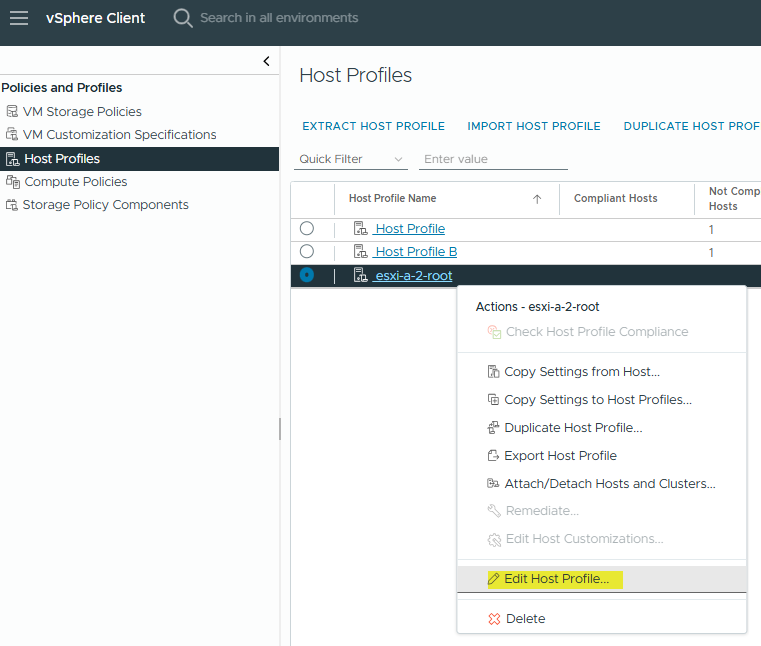The width and height of the screenshot is (761, 646).
Task: Click the Export Host Profile icon
Action: click(493, 456)
